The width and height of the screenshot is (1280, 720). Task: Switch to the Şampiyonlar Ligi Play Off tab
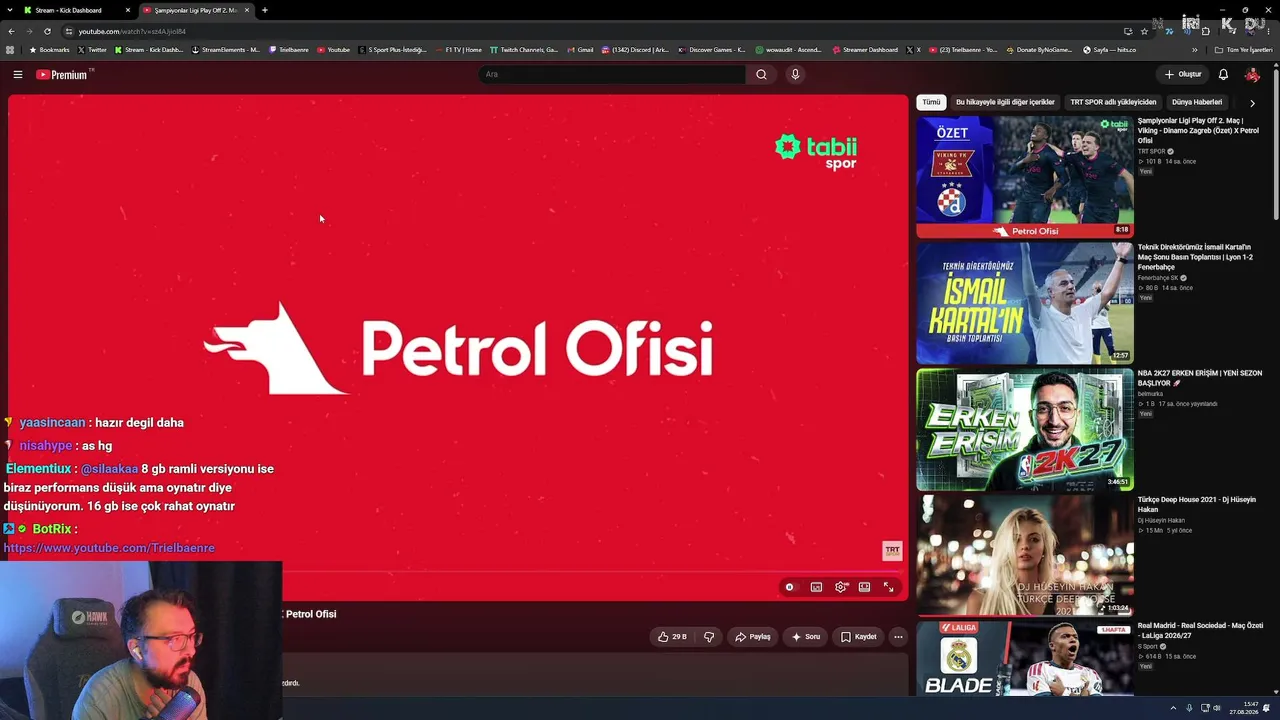click(196, 10)
